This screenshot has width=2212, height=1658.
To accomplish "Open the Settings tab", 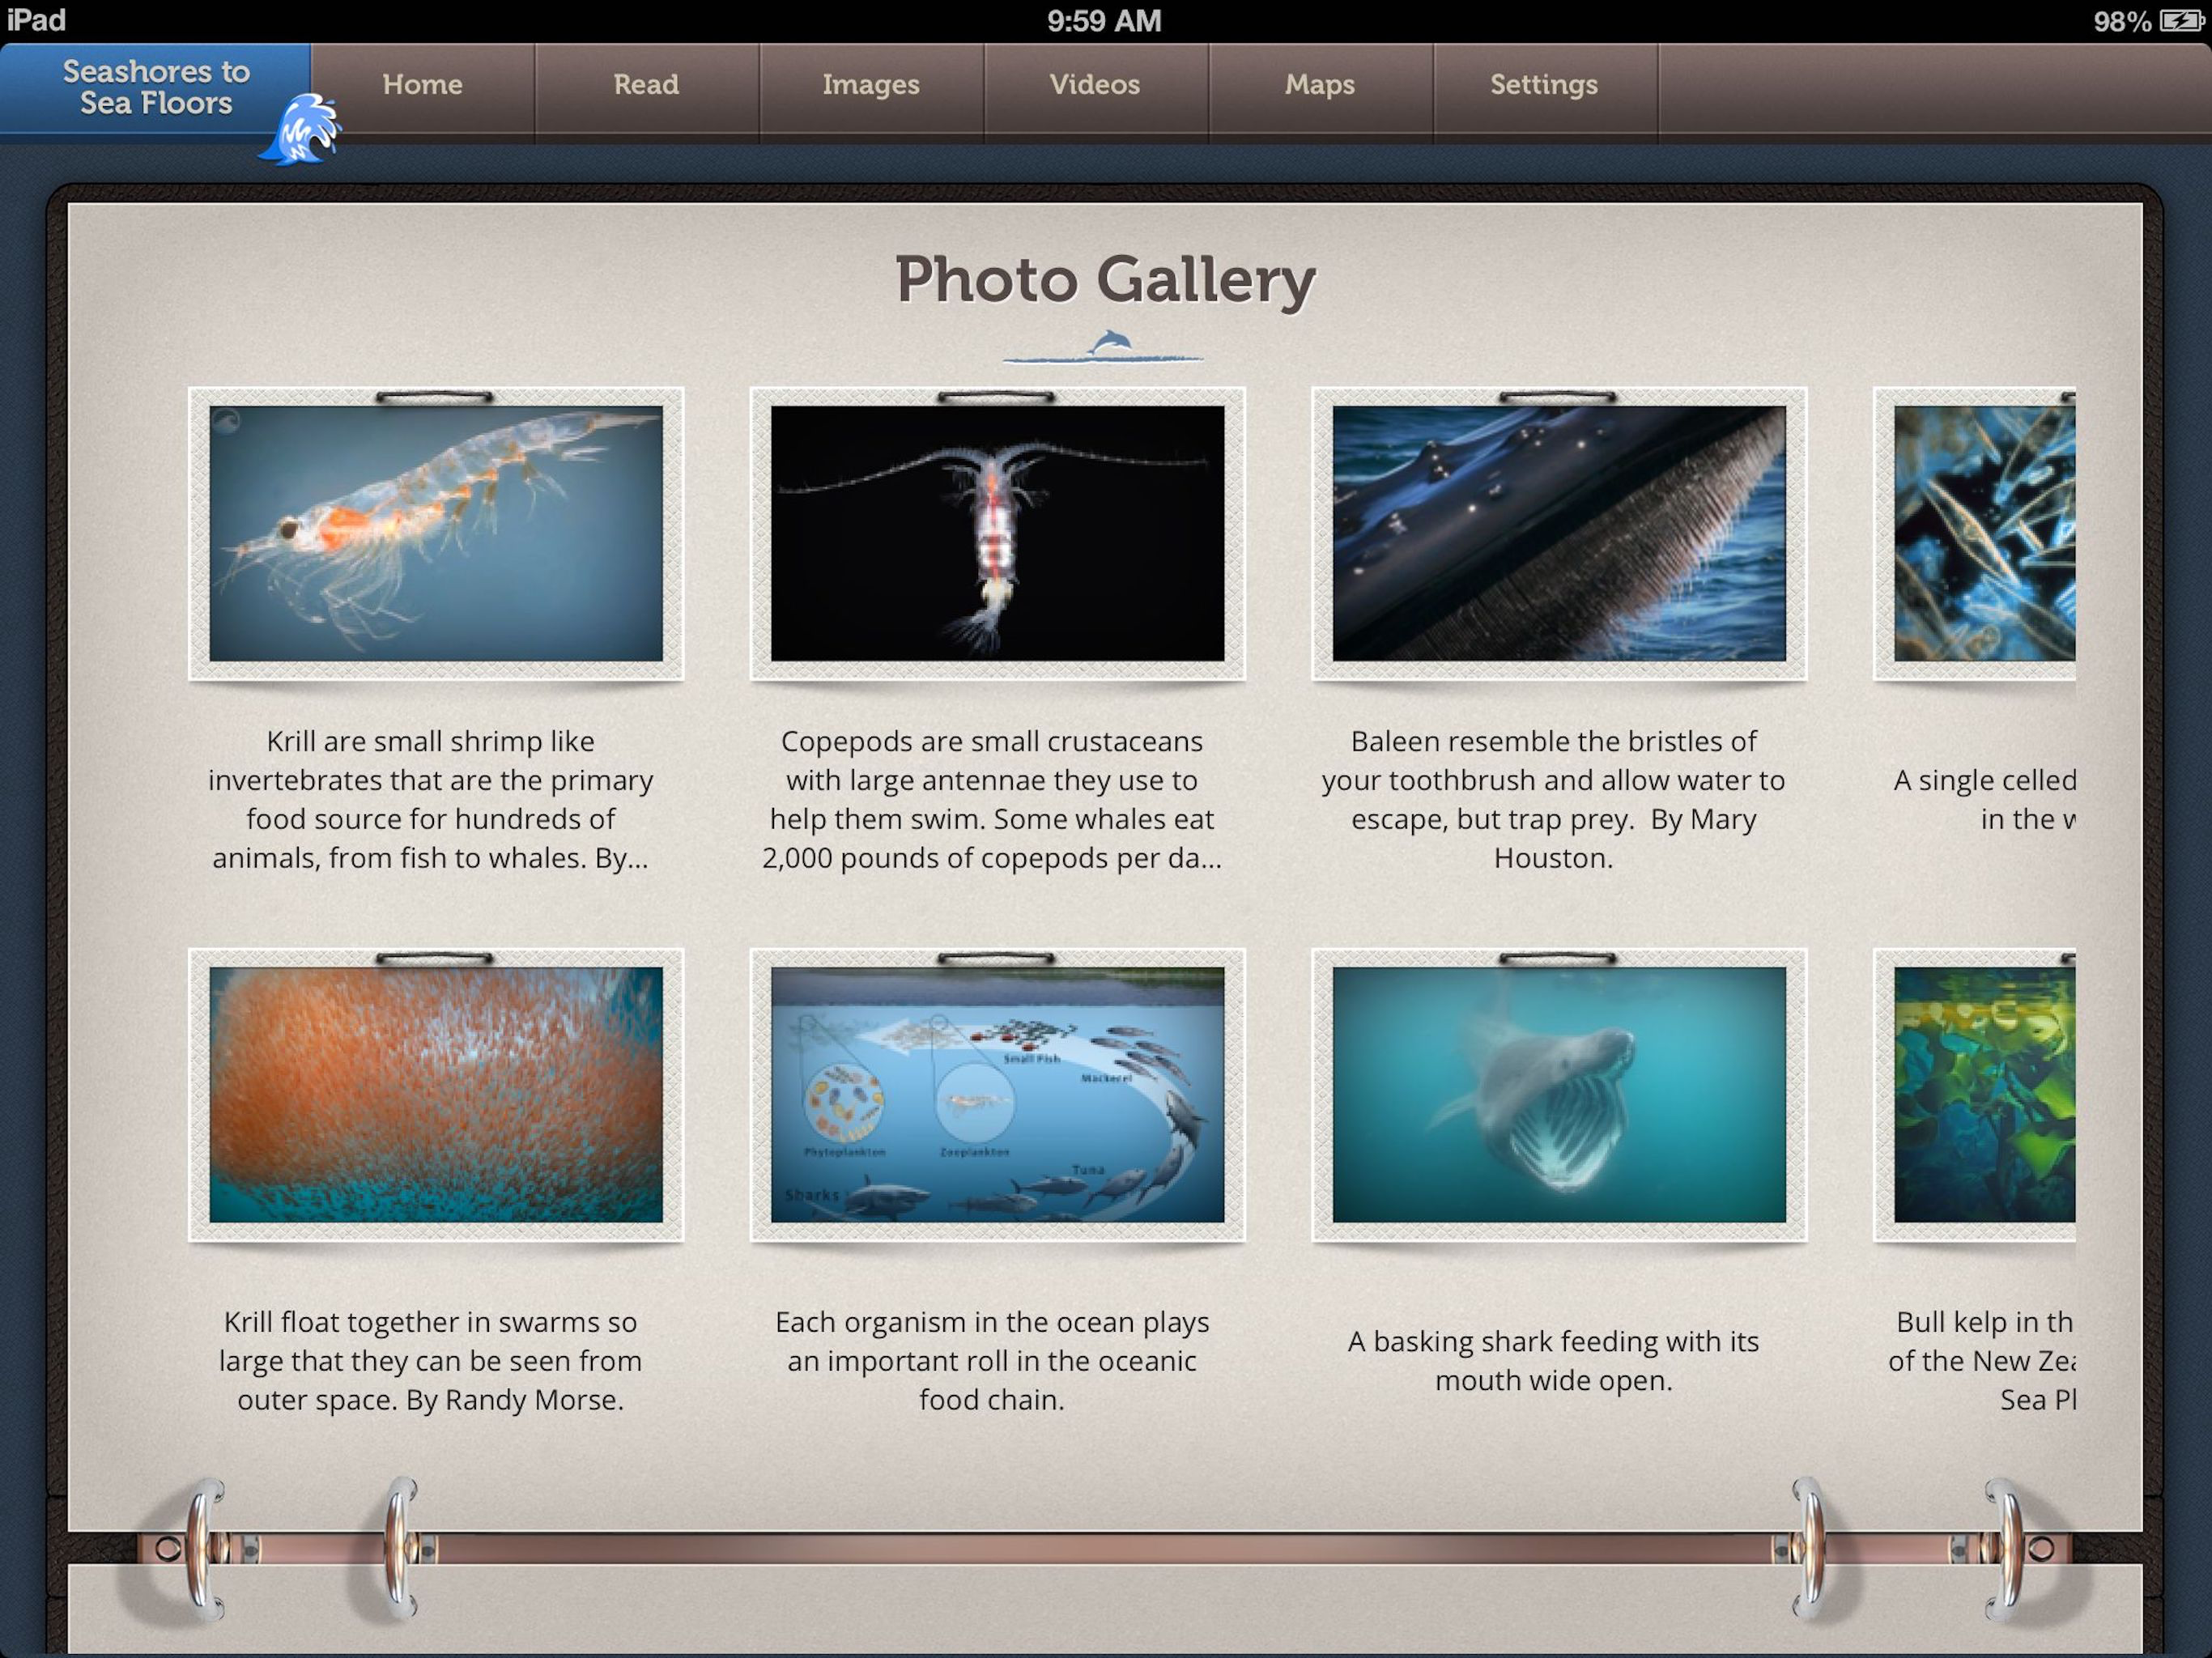I will [1543, 85].
